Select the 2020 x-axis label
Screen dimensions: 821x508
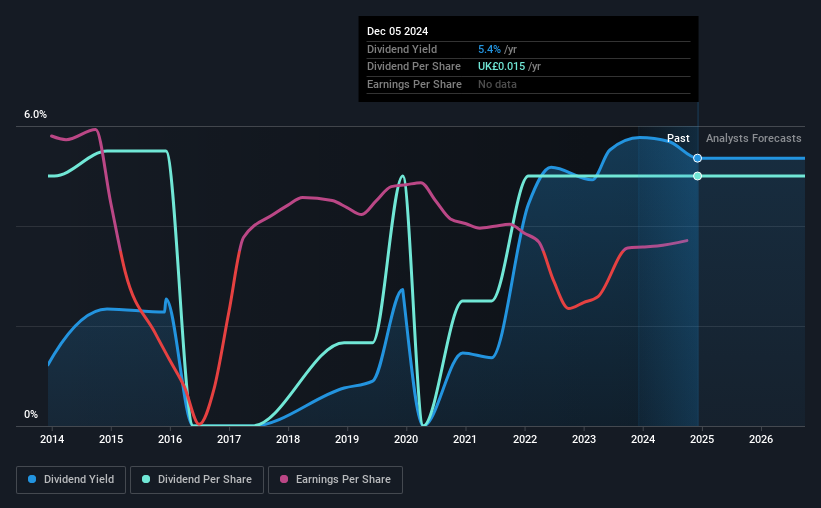click(x=406, y=439)
